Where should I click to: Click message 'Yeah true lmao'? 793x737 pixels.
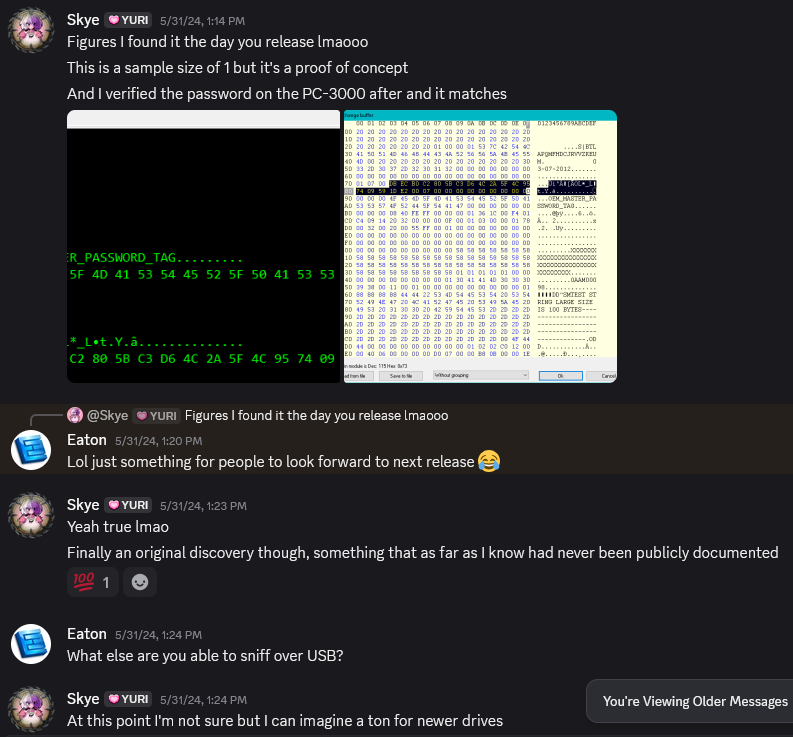click(x=118, y=527)
